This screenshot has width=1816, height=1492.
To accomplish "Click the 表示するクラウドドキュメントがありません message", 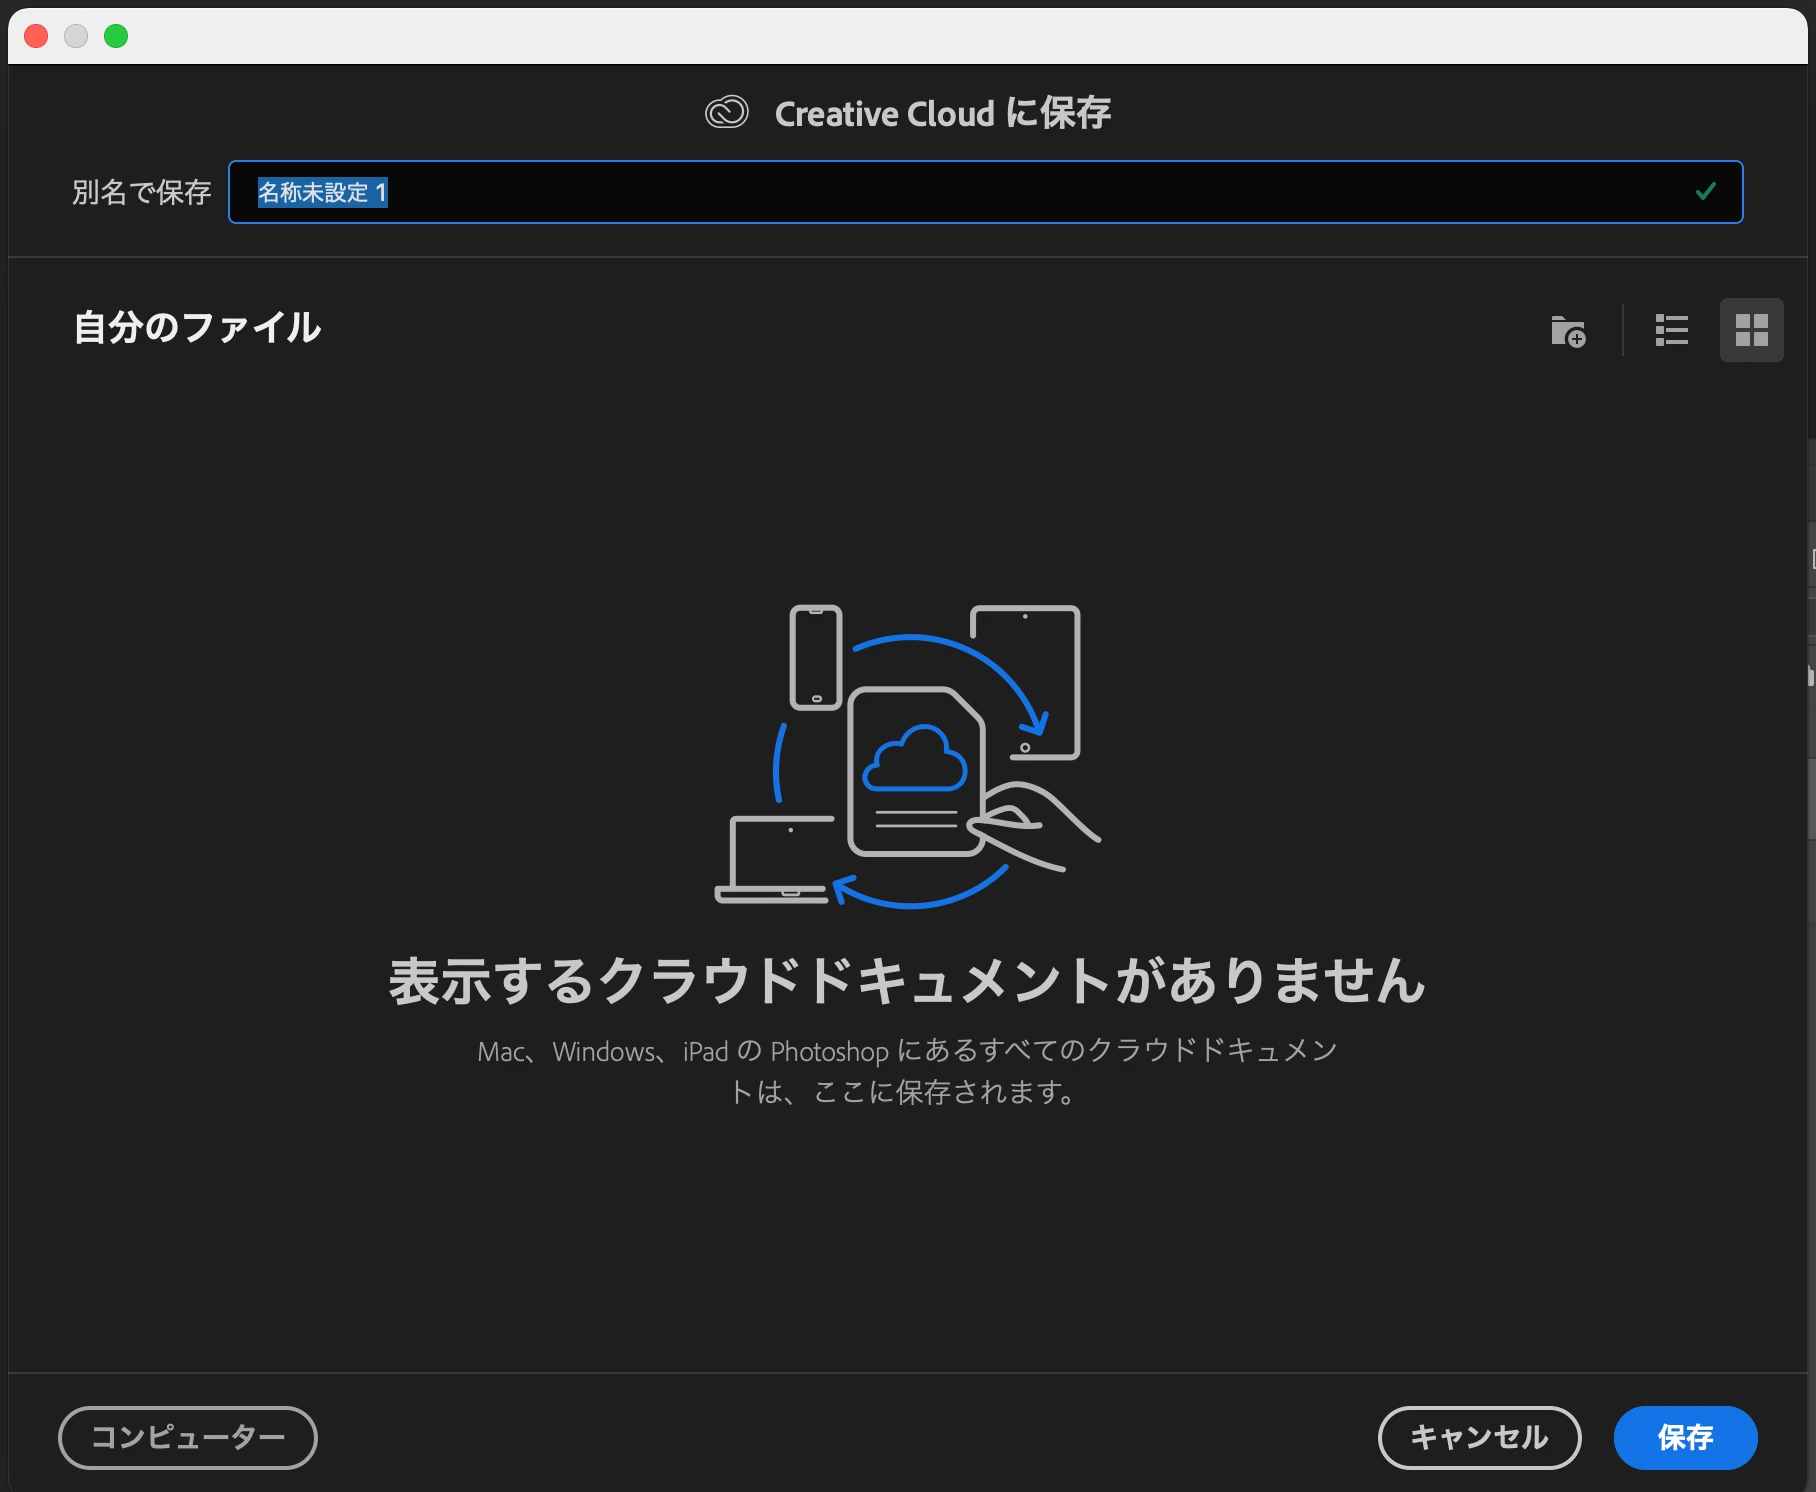I will click(x=907, y=980).
